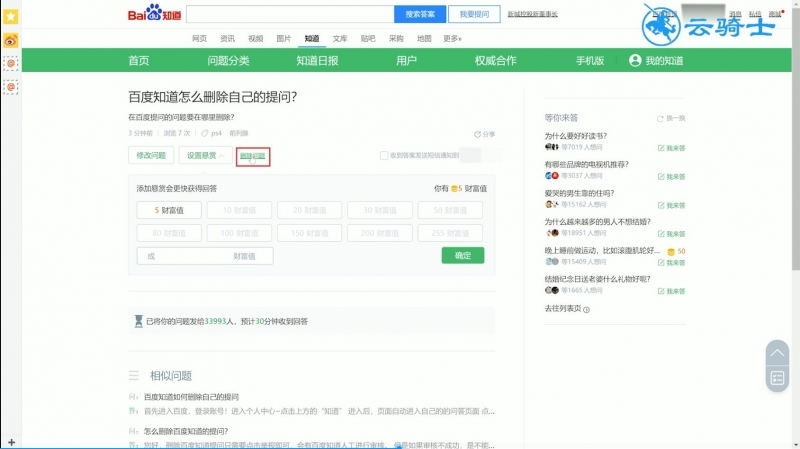Click the custom 财富值 input field
800x449 pixels.
(x=205, y=256)
